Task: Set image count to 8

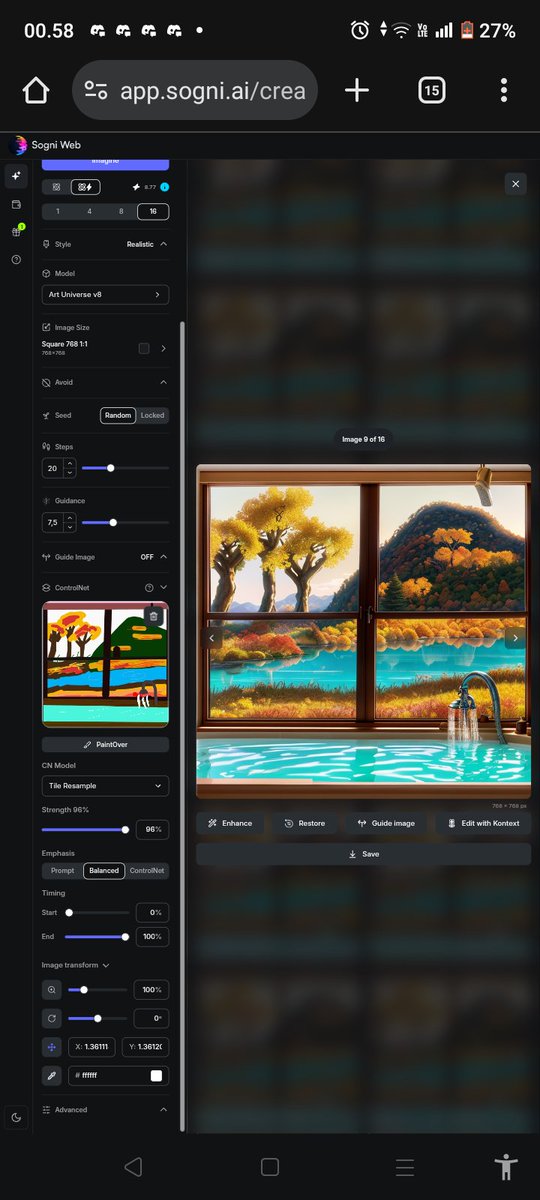Action: pos(121,211)
